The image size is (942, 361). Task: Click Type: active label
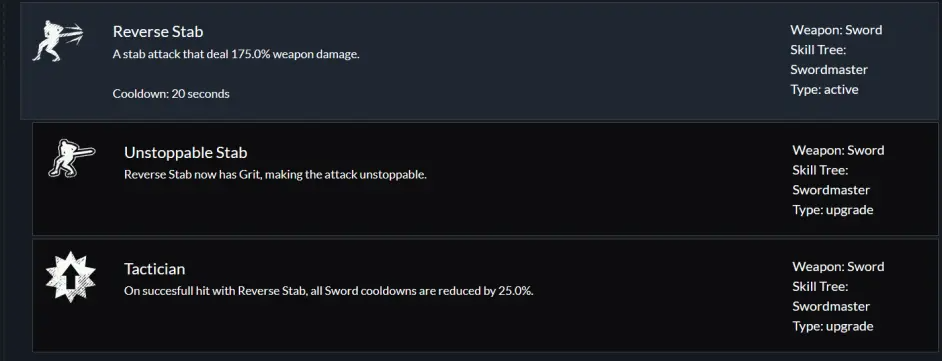(824, 89)
